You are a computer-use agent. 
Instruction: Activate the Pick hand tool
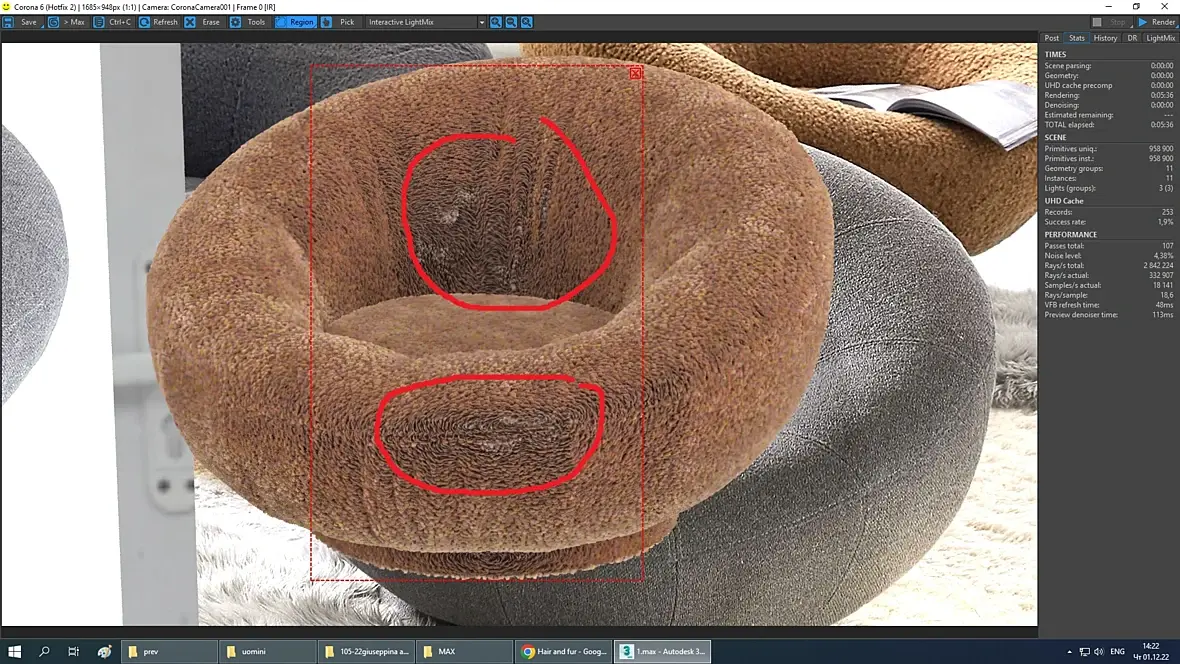pyautogui.click(x=339, y=22)
